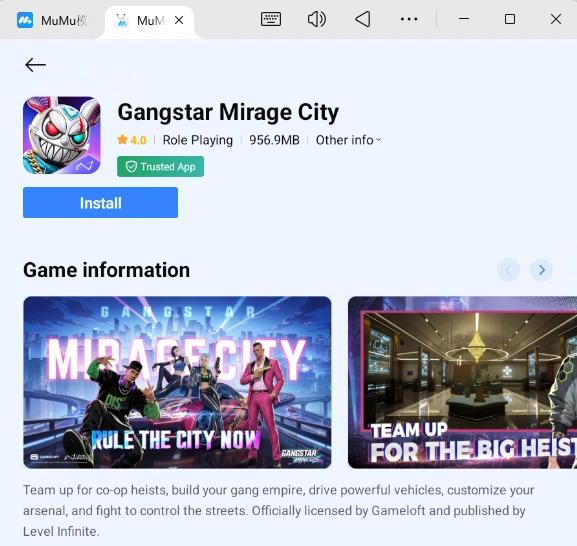Close the active MuMu tab
This screenshot has height=546, width=577.
179,20
